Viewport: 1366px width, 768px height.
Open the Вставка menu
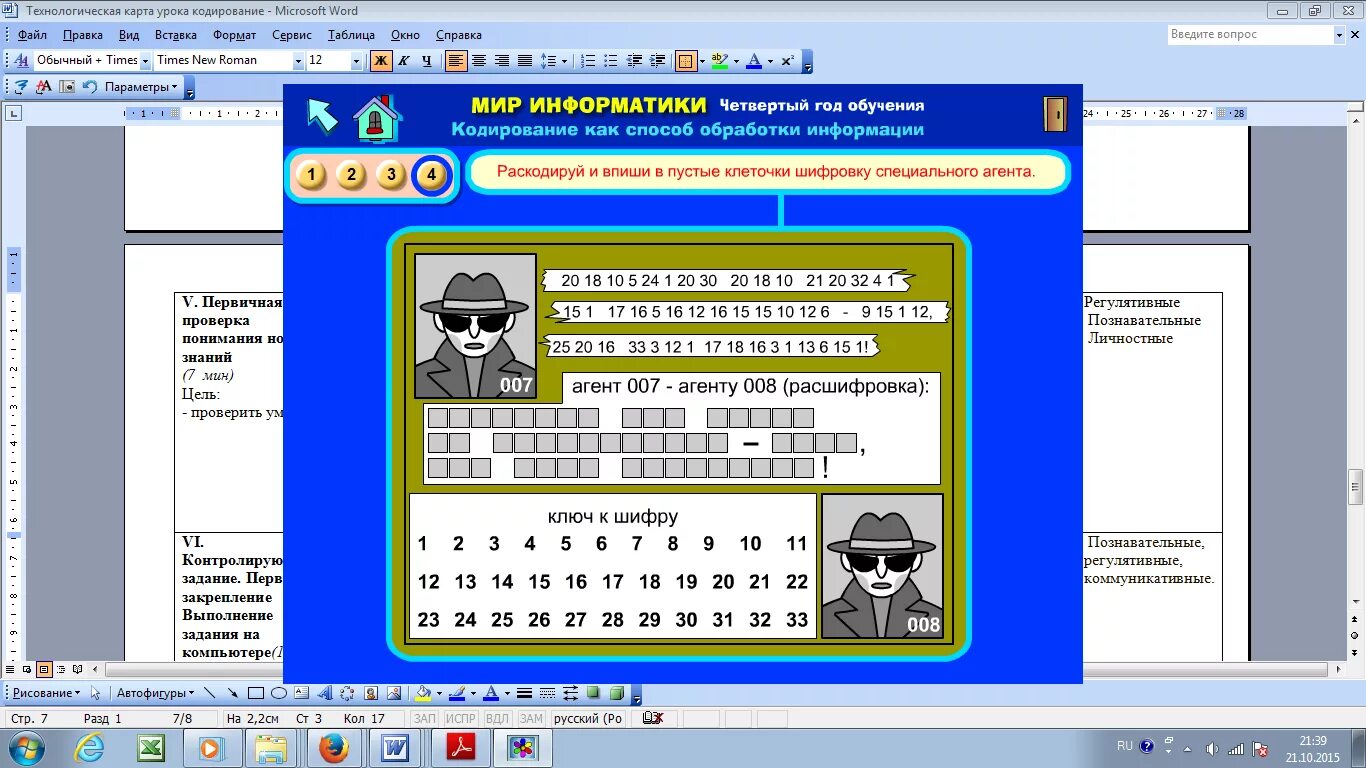[176, 35]
